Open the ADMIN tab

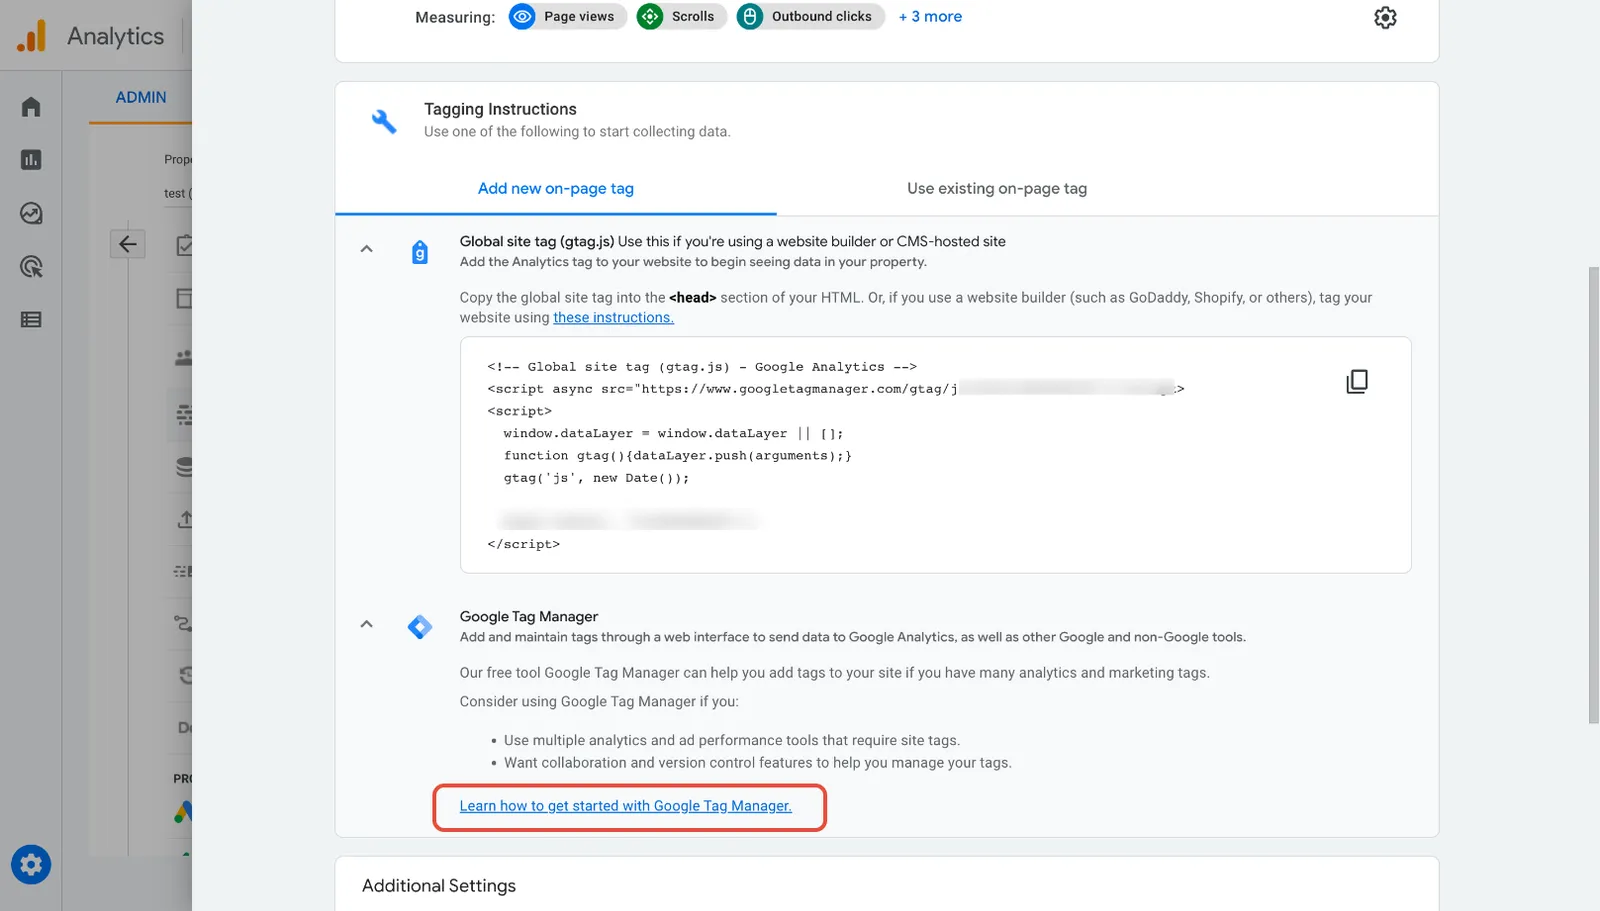(141, 97)
